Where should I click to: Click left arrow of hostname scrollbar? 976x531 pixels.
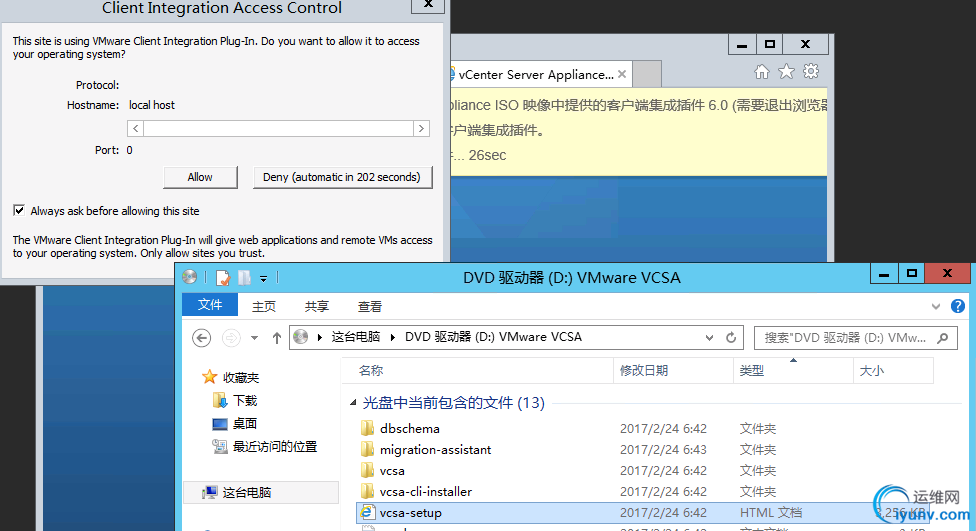pos(136,128)
